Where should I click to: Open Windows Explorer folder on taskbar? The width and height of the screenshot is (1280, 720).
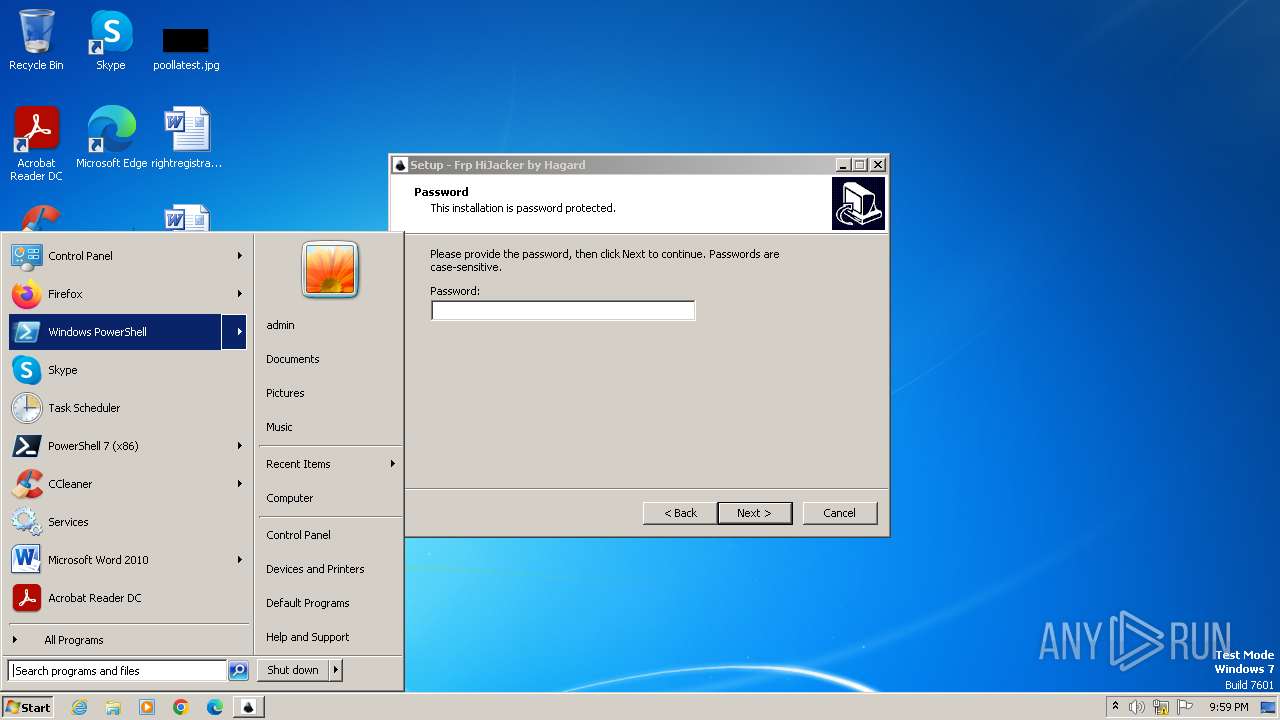[x=113, y=707]
